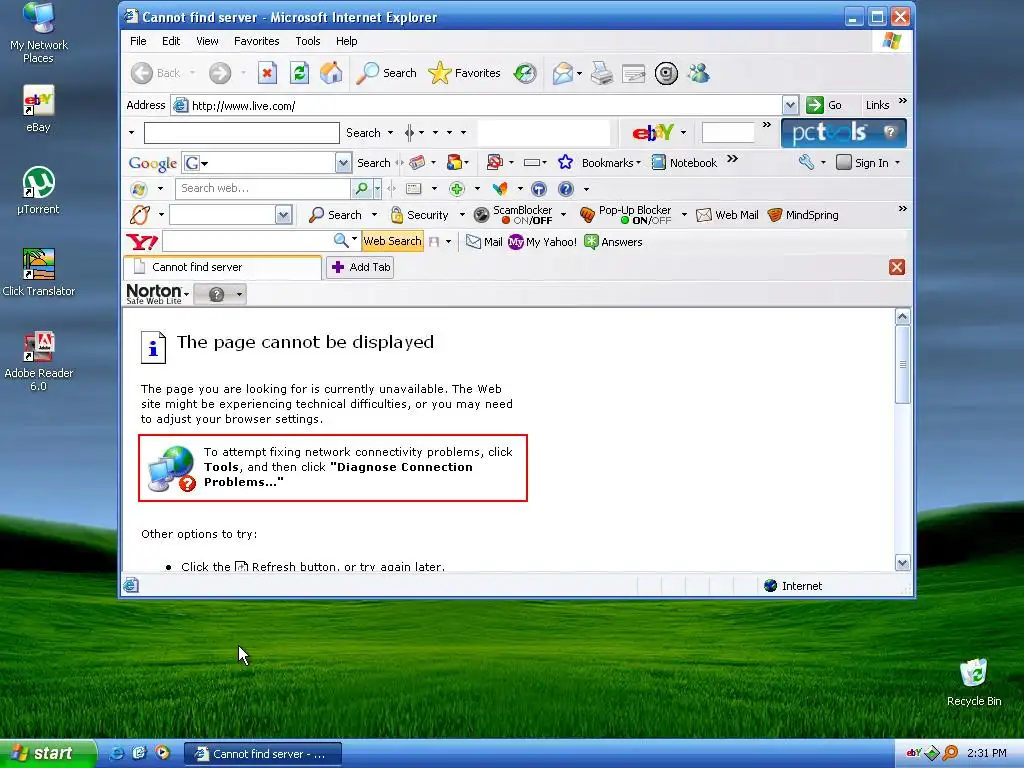1024x768 pixels.
Task: Open the View menu
Action: [207, 41]
